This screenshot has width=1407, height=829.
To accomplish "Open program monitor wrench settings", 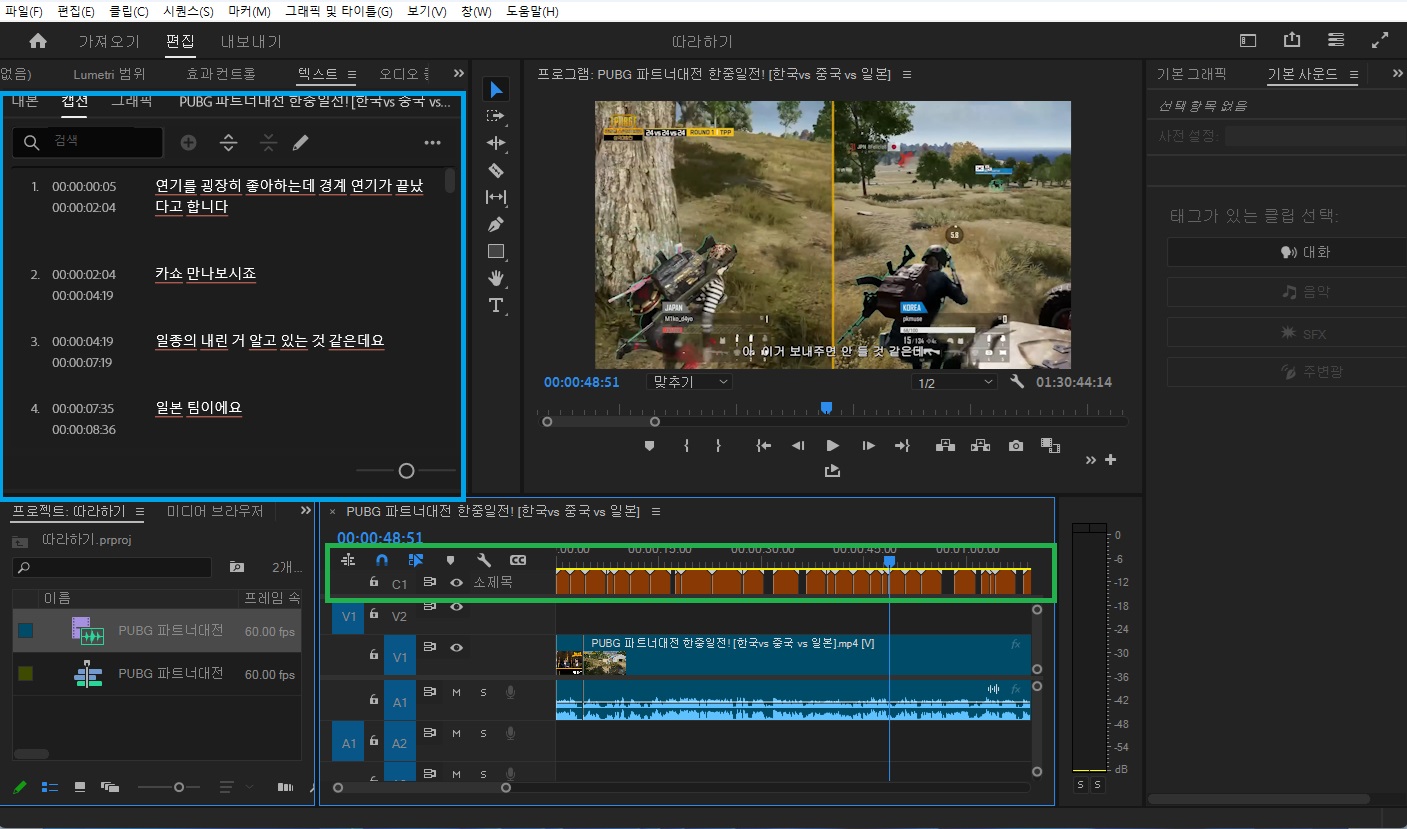I will coord(1017,382).
